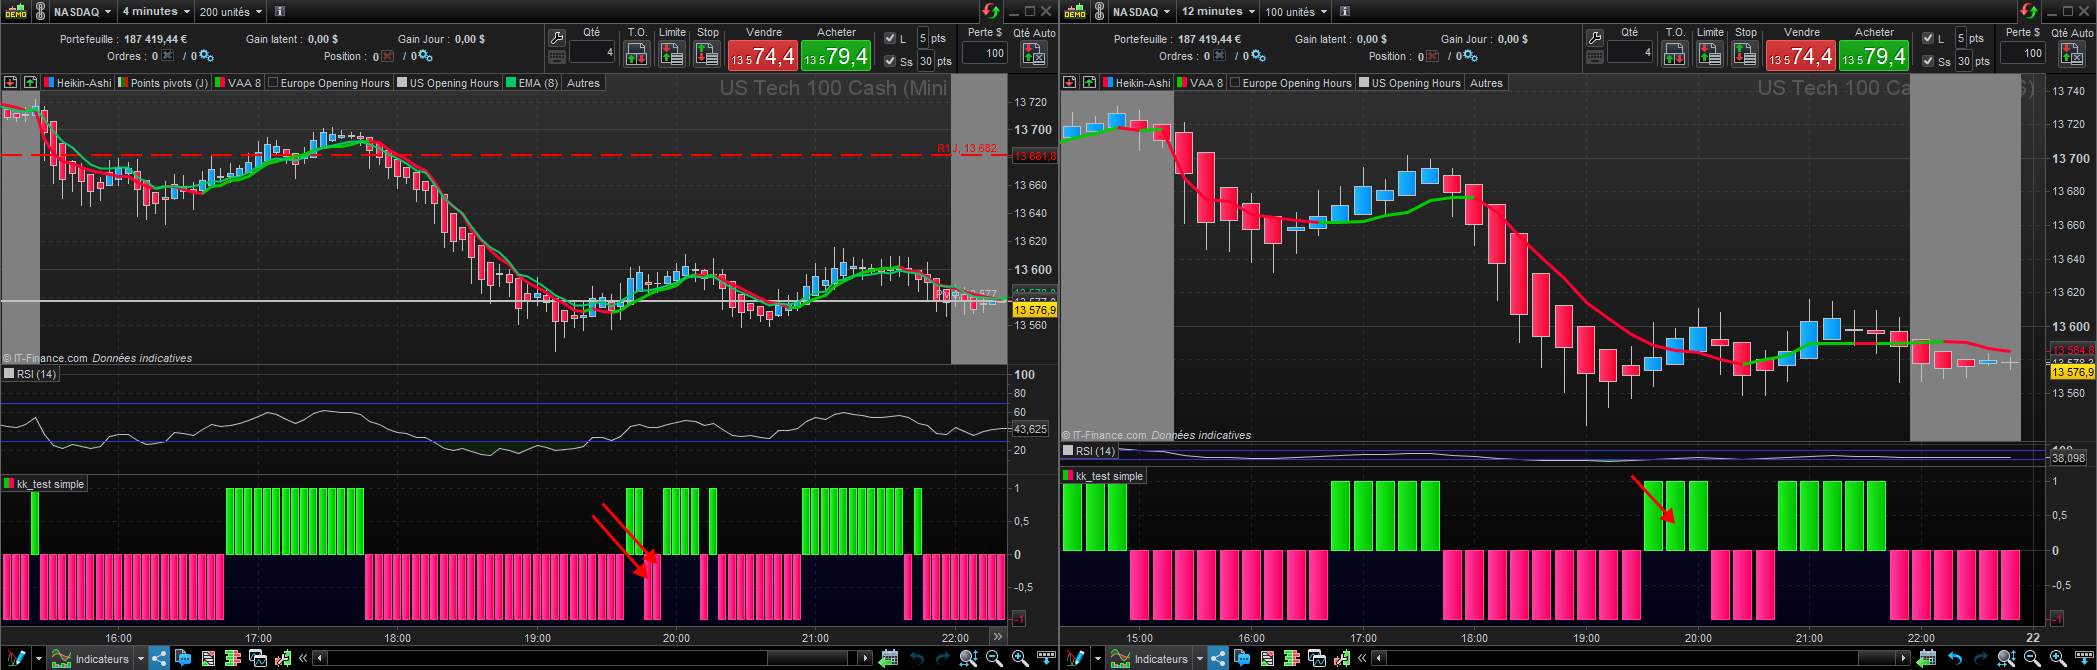The image size is (2097, 670).
Task: Click Vendre 74,4 button in 12 minutes window
Action: (x=1801, y=56)
